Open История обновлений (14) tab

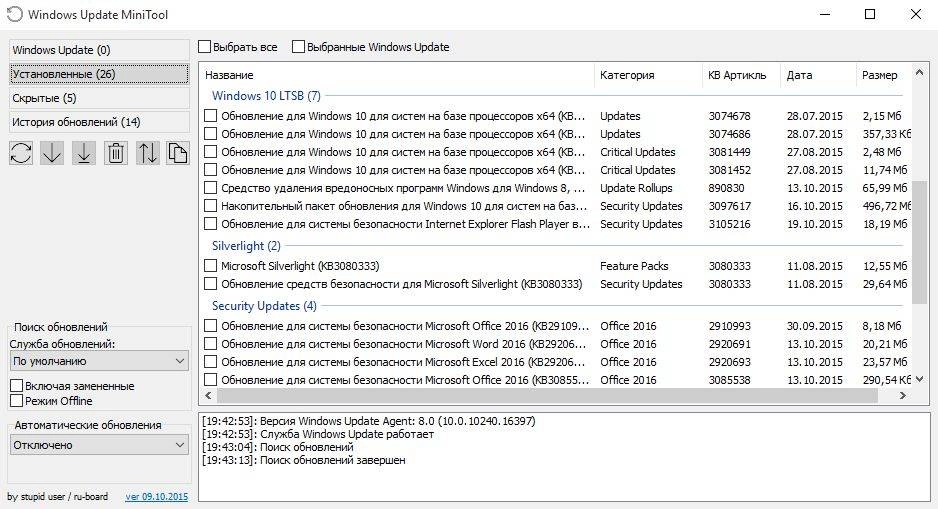[x=99, y=122]
